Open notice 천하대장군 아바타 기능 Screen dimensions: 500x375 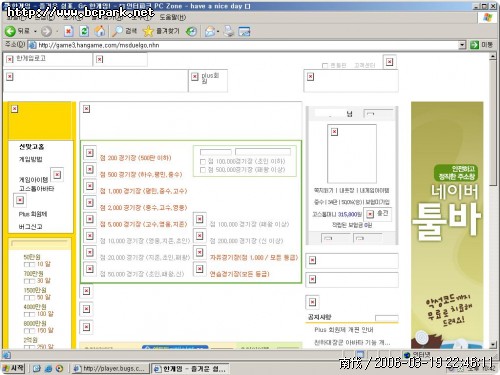tap(352, 342)
